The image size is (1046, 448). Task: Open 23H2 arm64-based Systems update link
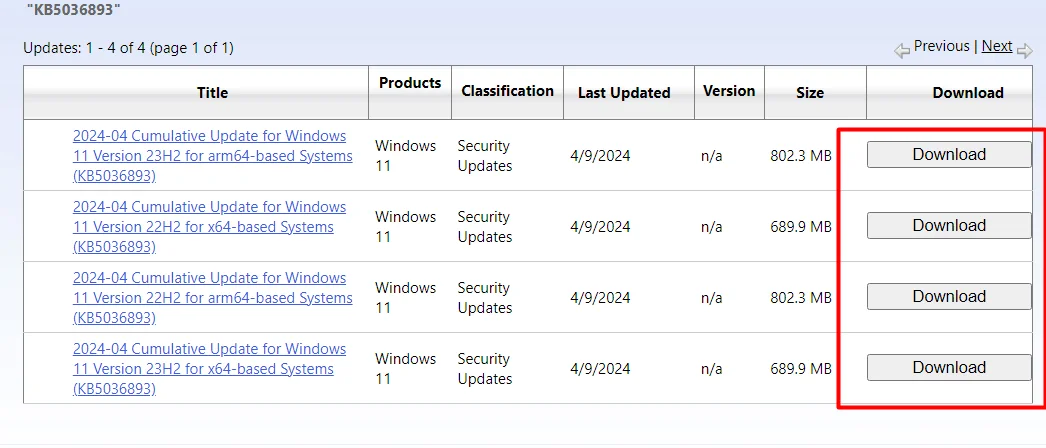pyautogui.click(x=213, y=156)
